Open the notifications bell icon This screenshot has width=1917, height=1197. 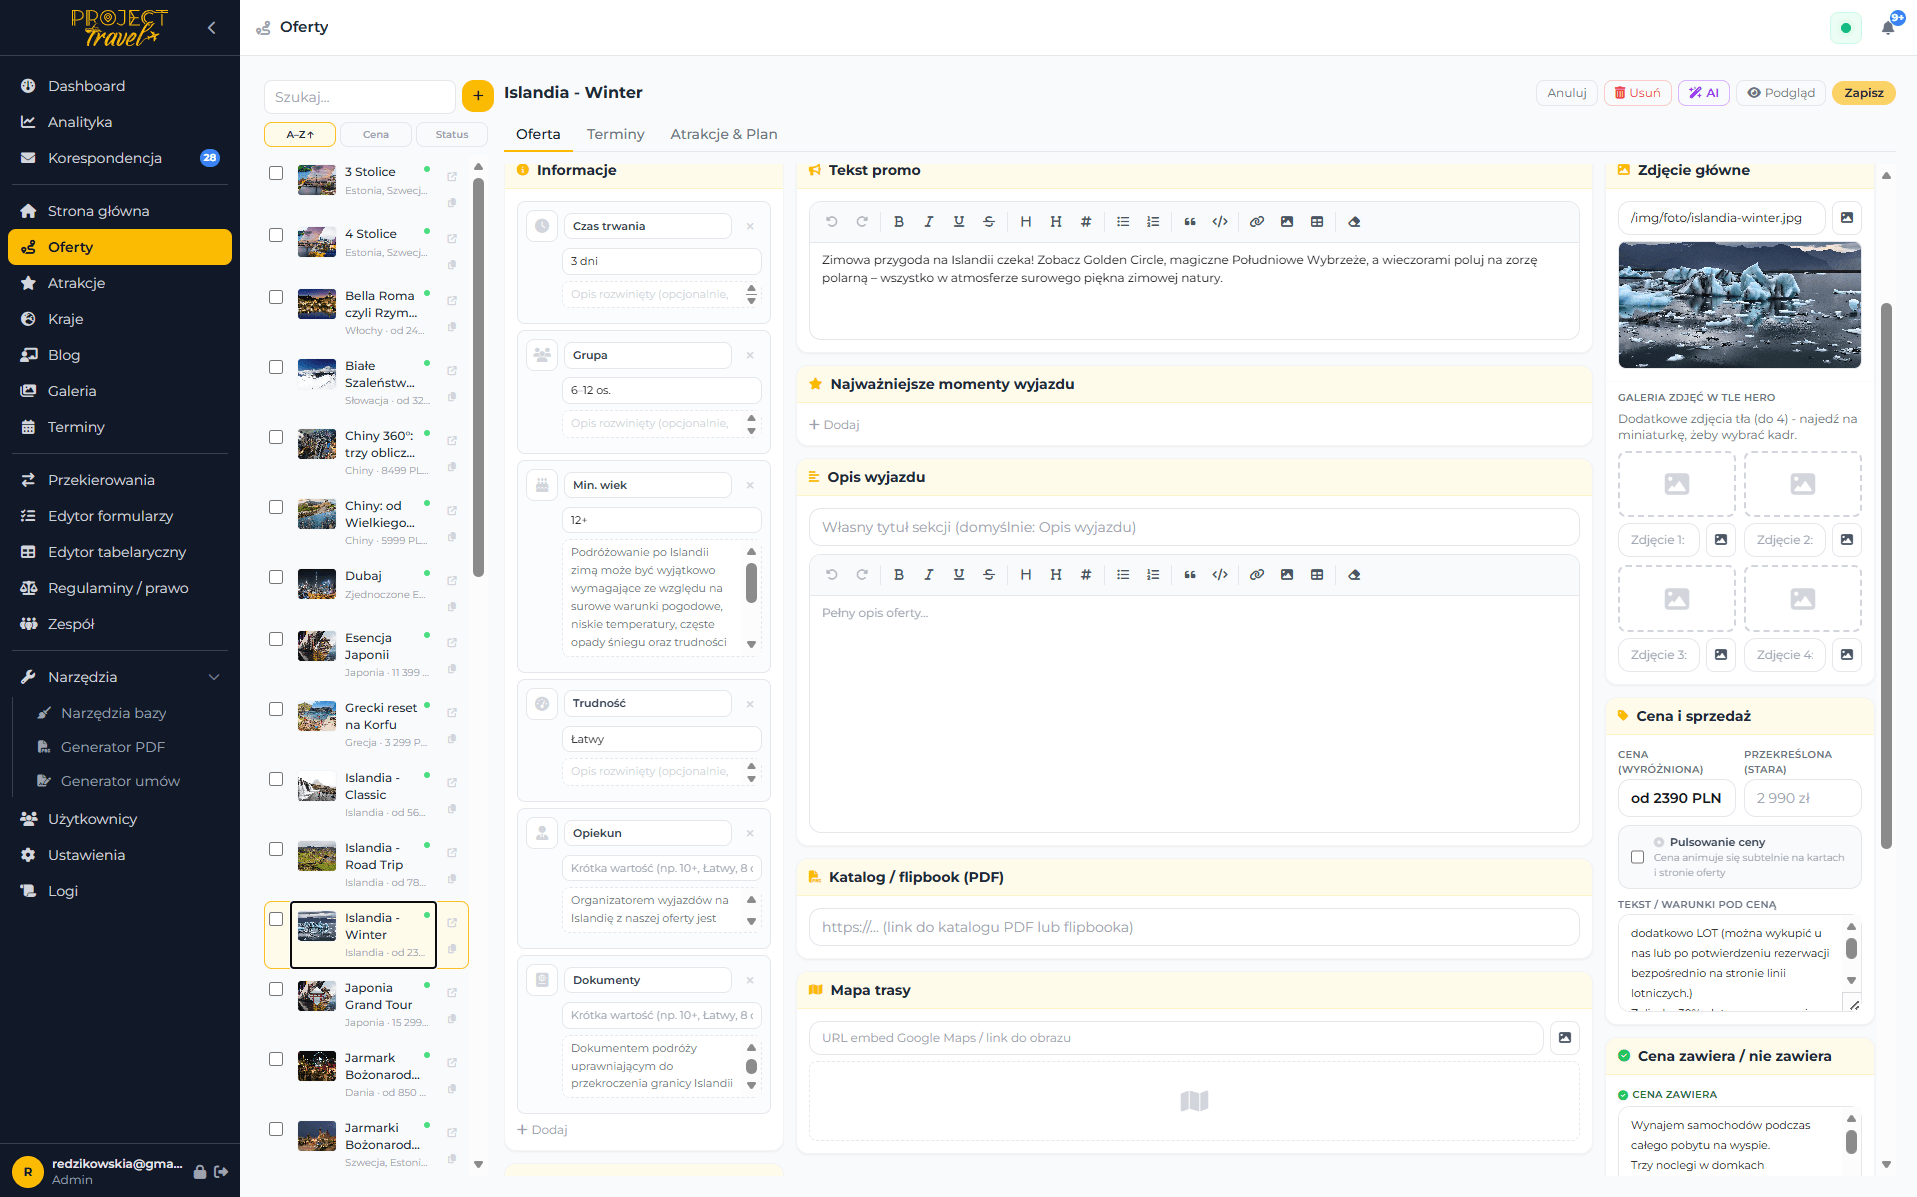click(1888, 28)
